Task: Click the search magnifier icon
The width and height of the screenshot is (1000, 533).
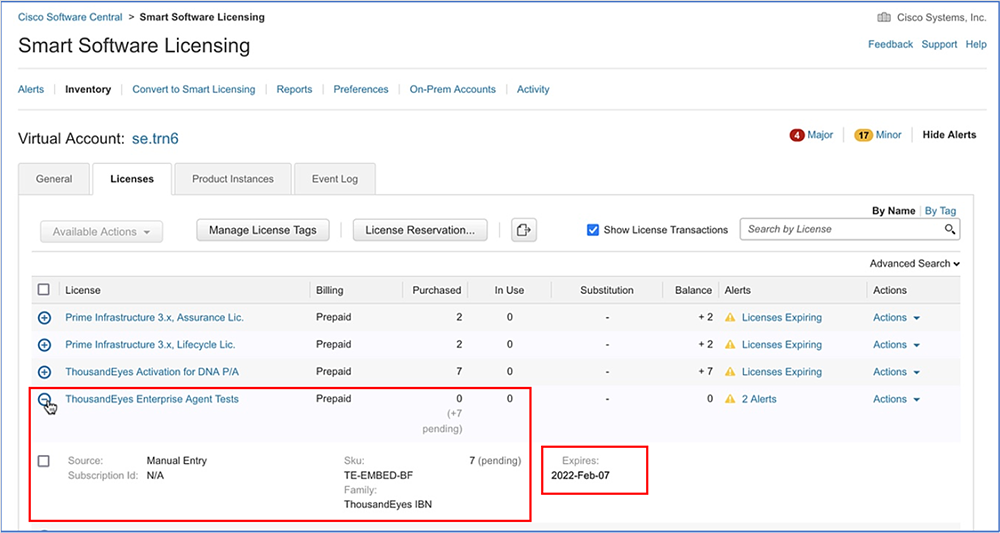Action: click(x=950, y=230)
